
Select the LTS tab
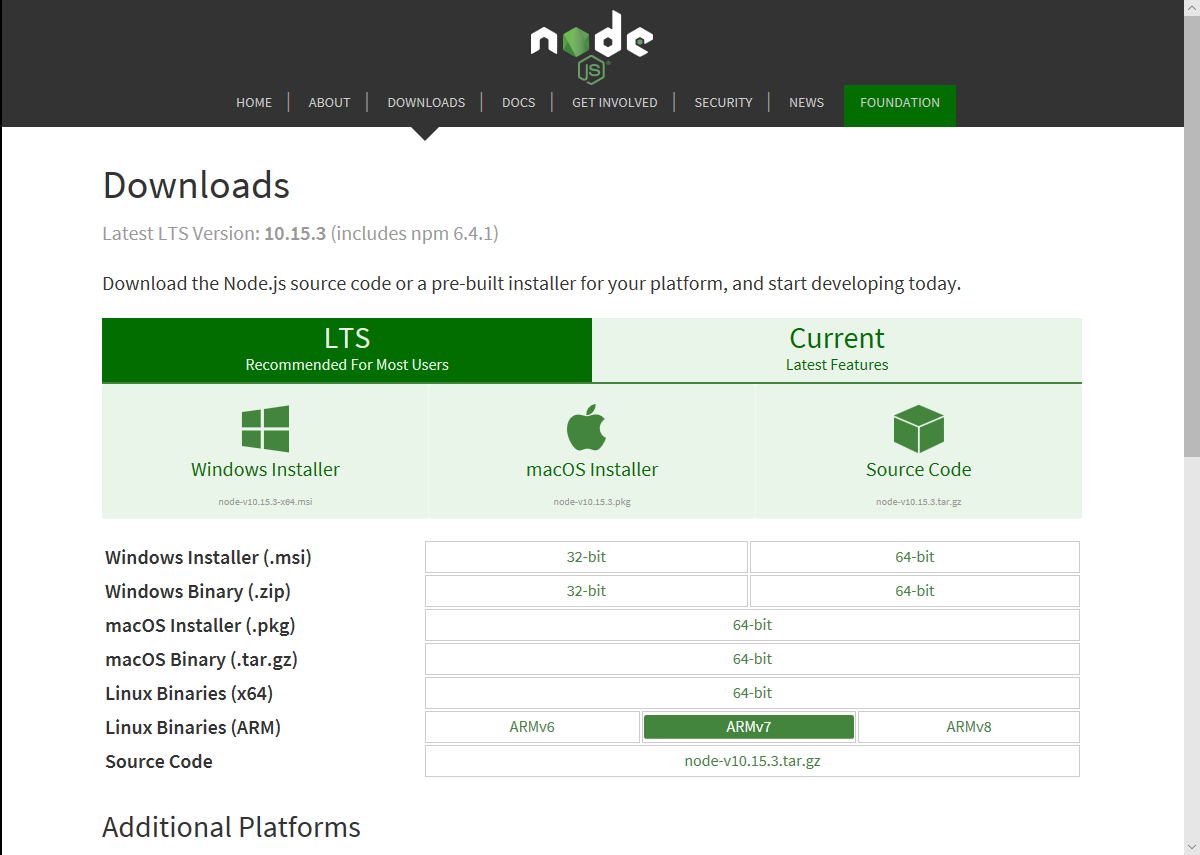347,350
